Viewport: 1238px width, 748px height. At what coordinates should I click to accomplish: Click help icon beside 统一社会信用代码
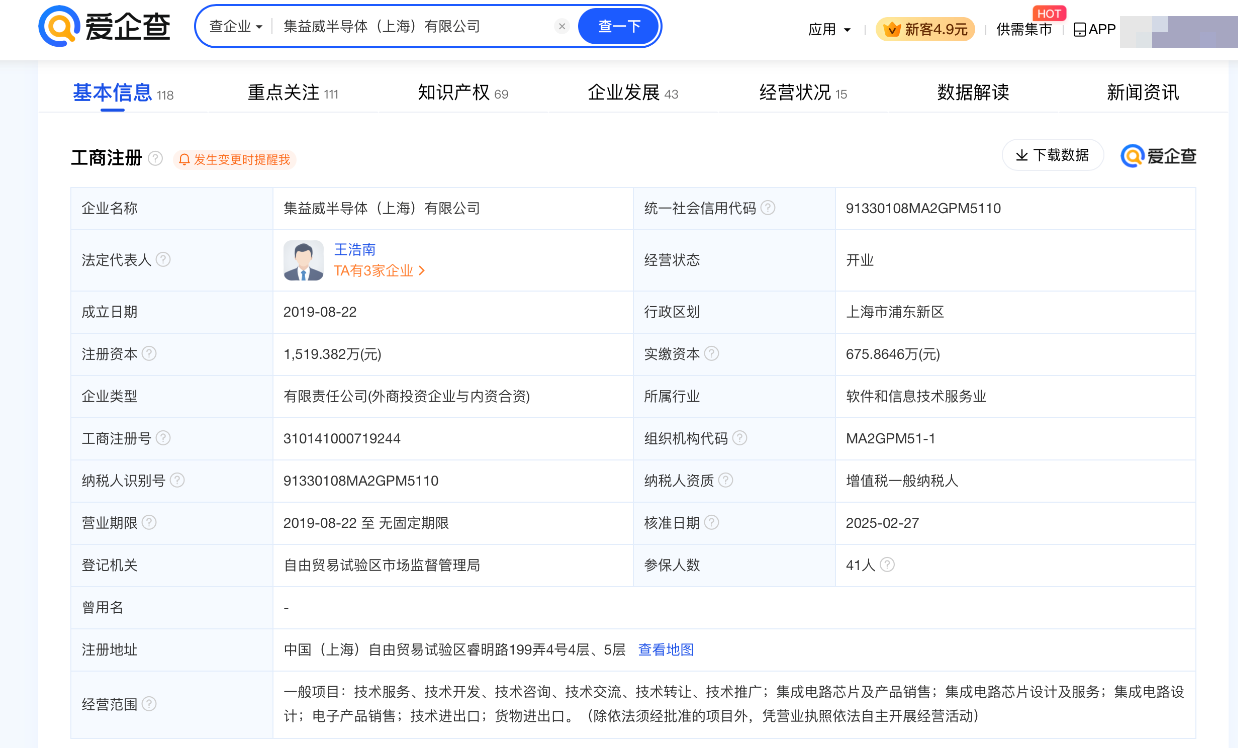pyautogui.click(x=768, y=208)
